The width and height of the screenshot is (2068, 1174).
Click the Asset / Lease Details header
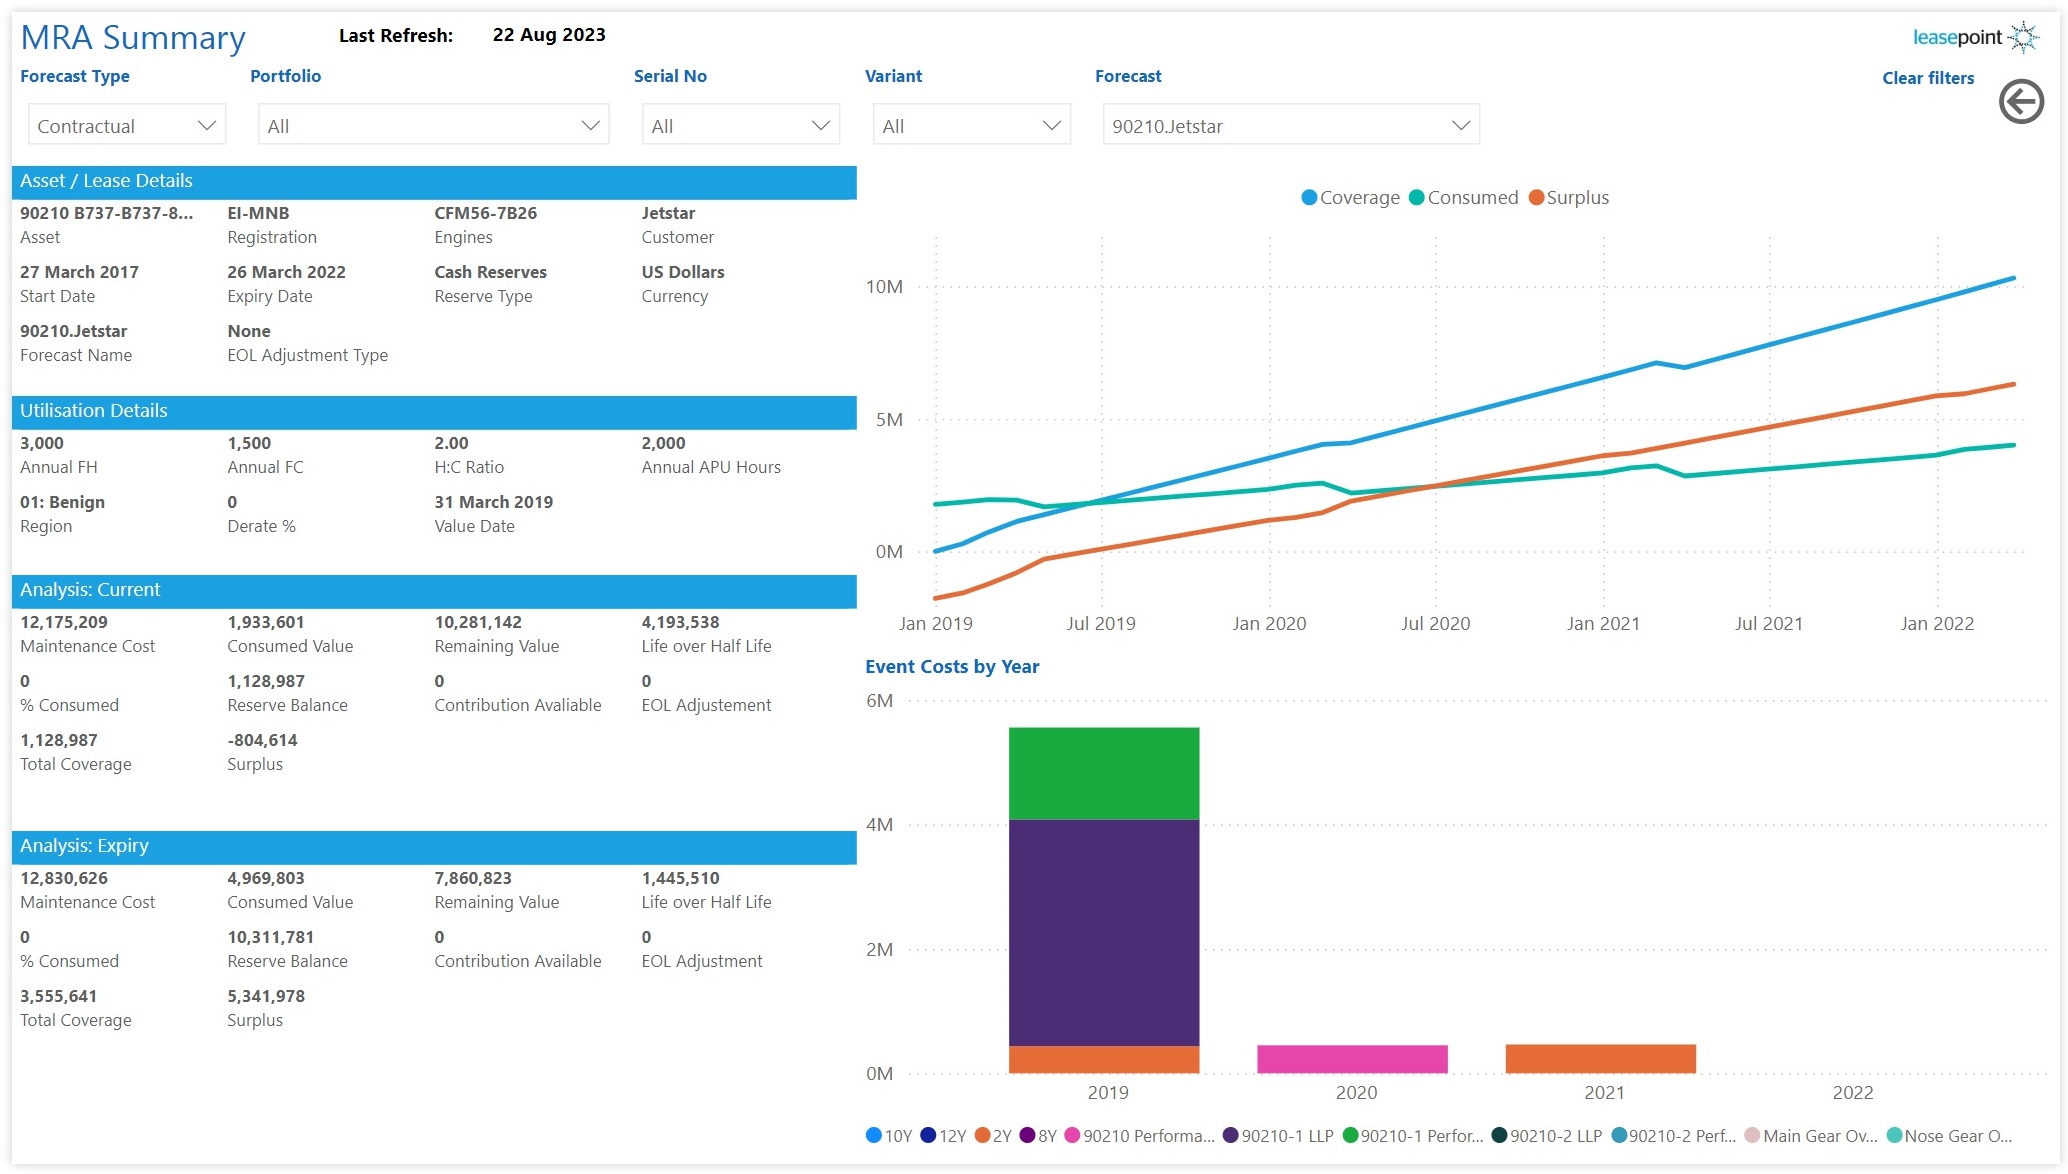tap(434, 181)
